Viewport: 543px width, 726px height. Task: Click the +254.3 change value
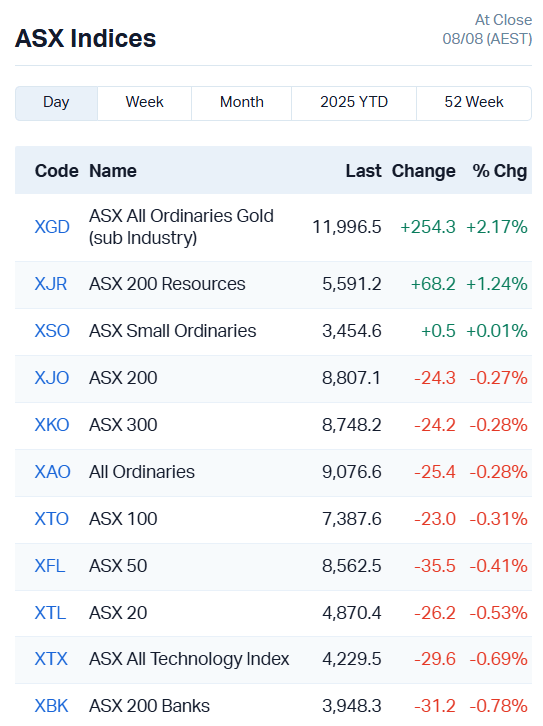click(x=428, y=227)
